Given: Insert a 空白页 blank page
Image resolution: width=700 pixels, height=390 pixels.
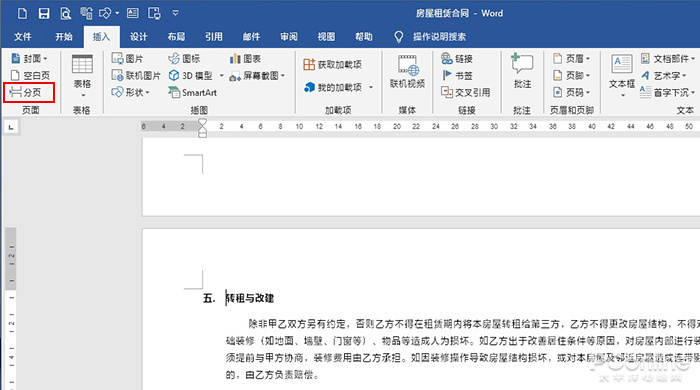Looking at the screenshot, I should [30, 75].
